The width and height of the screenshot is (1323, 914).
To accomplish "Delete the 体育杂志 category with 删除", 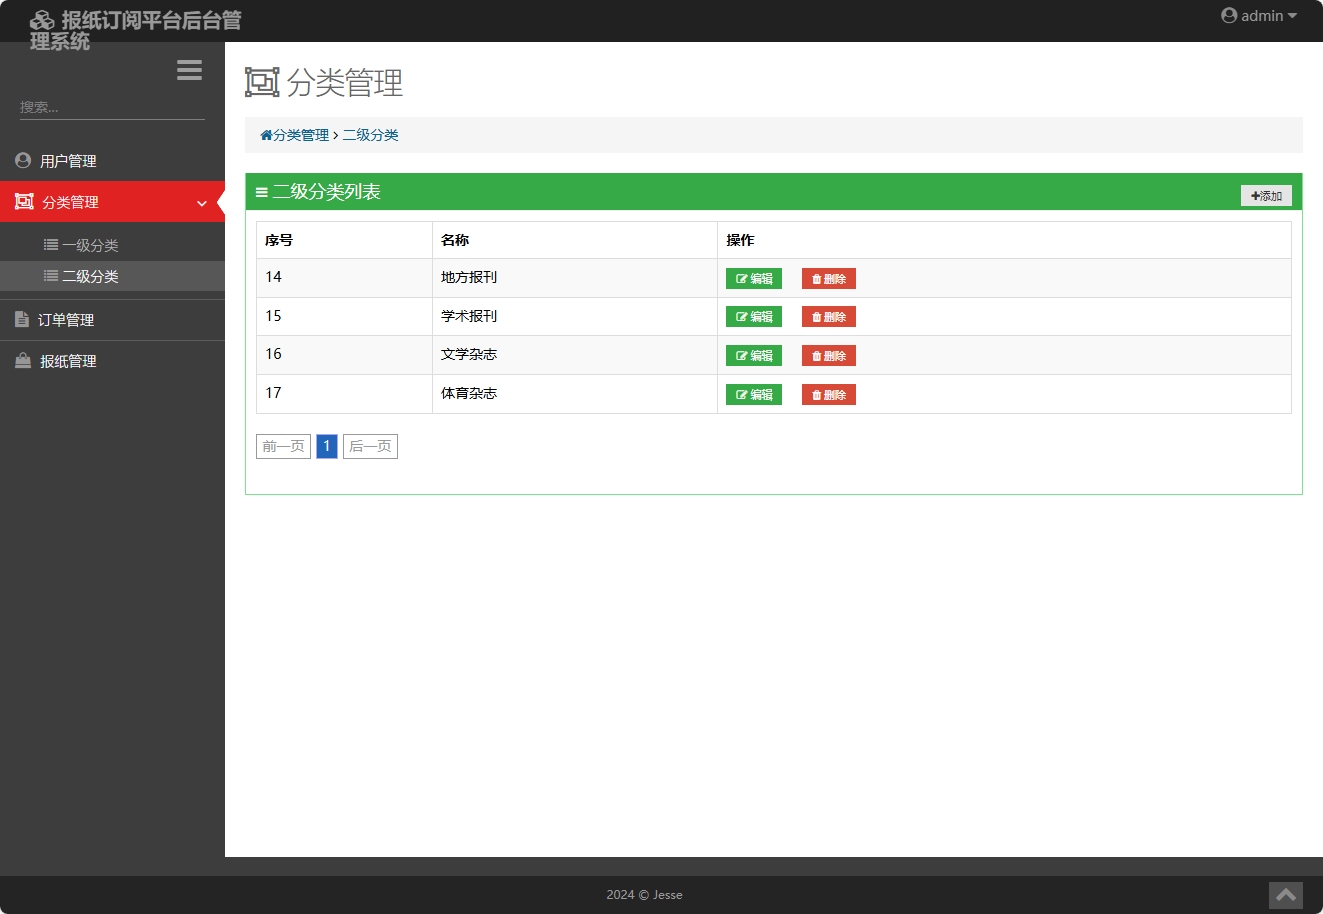I will (x=828, y=394).
